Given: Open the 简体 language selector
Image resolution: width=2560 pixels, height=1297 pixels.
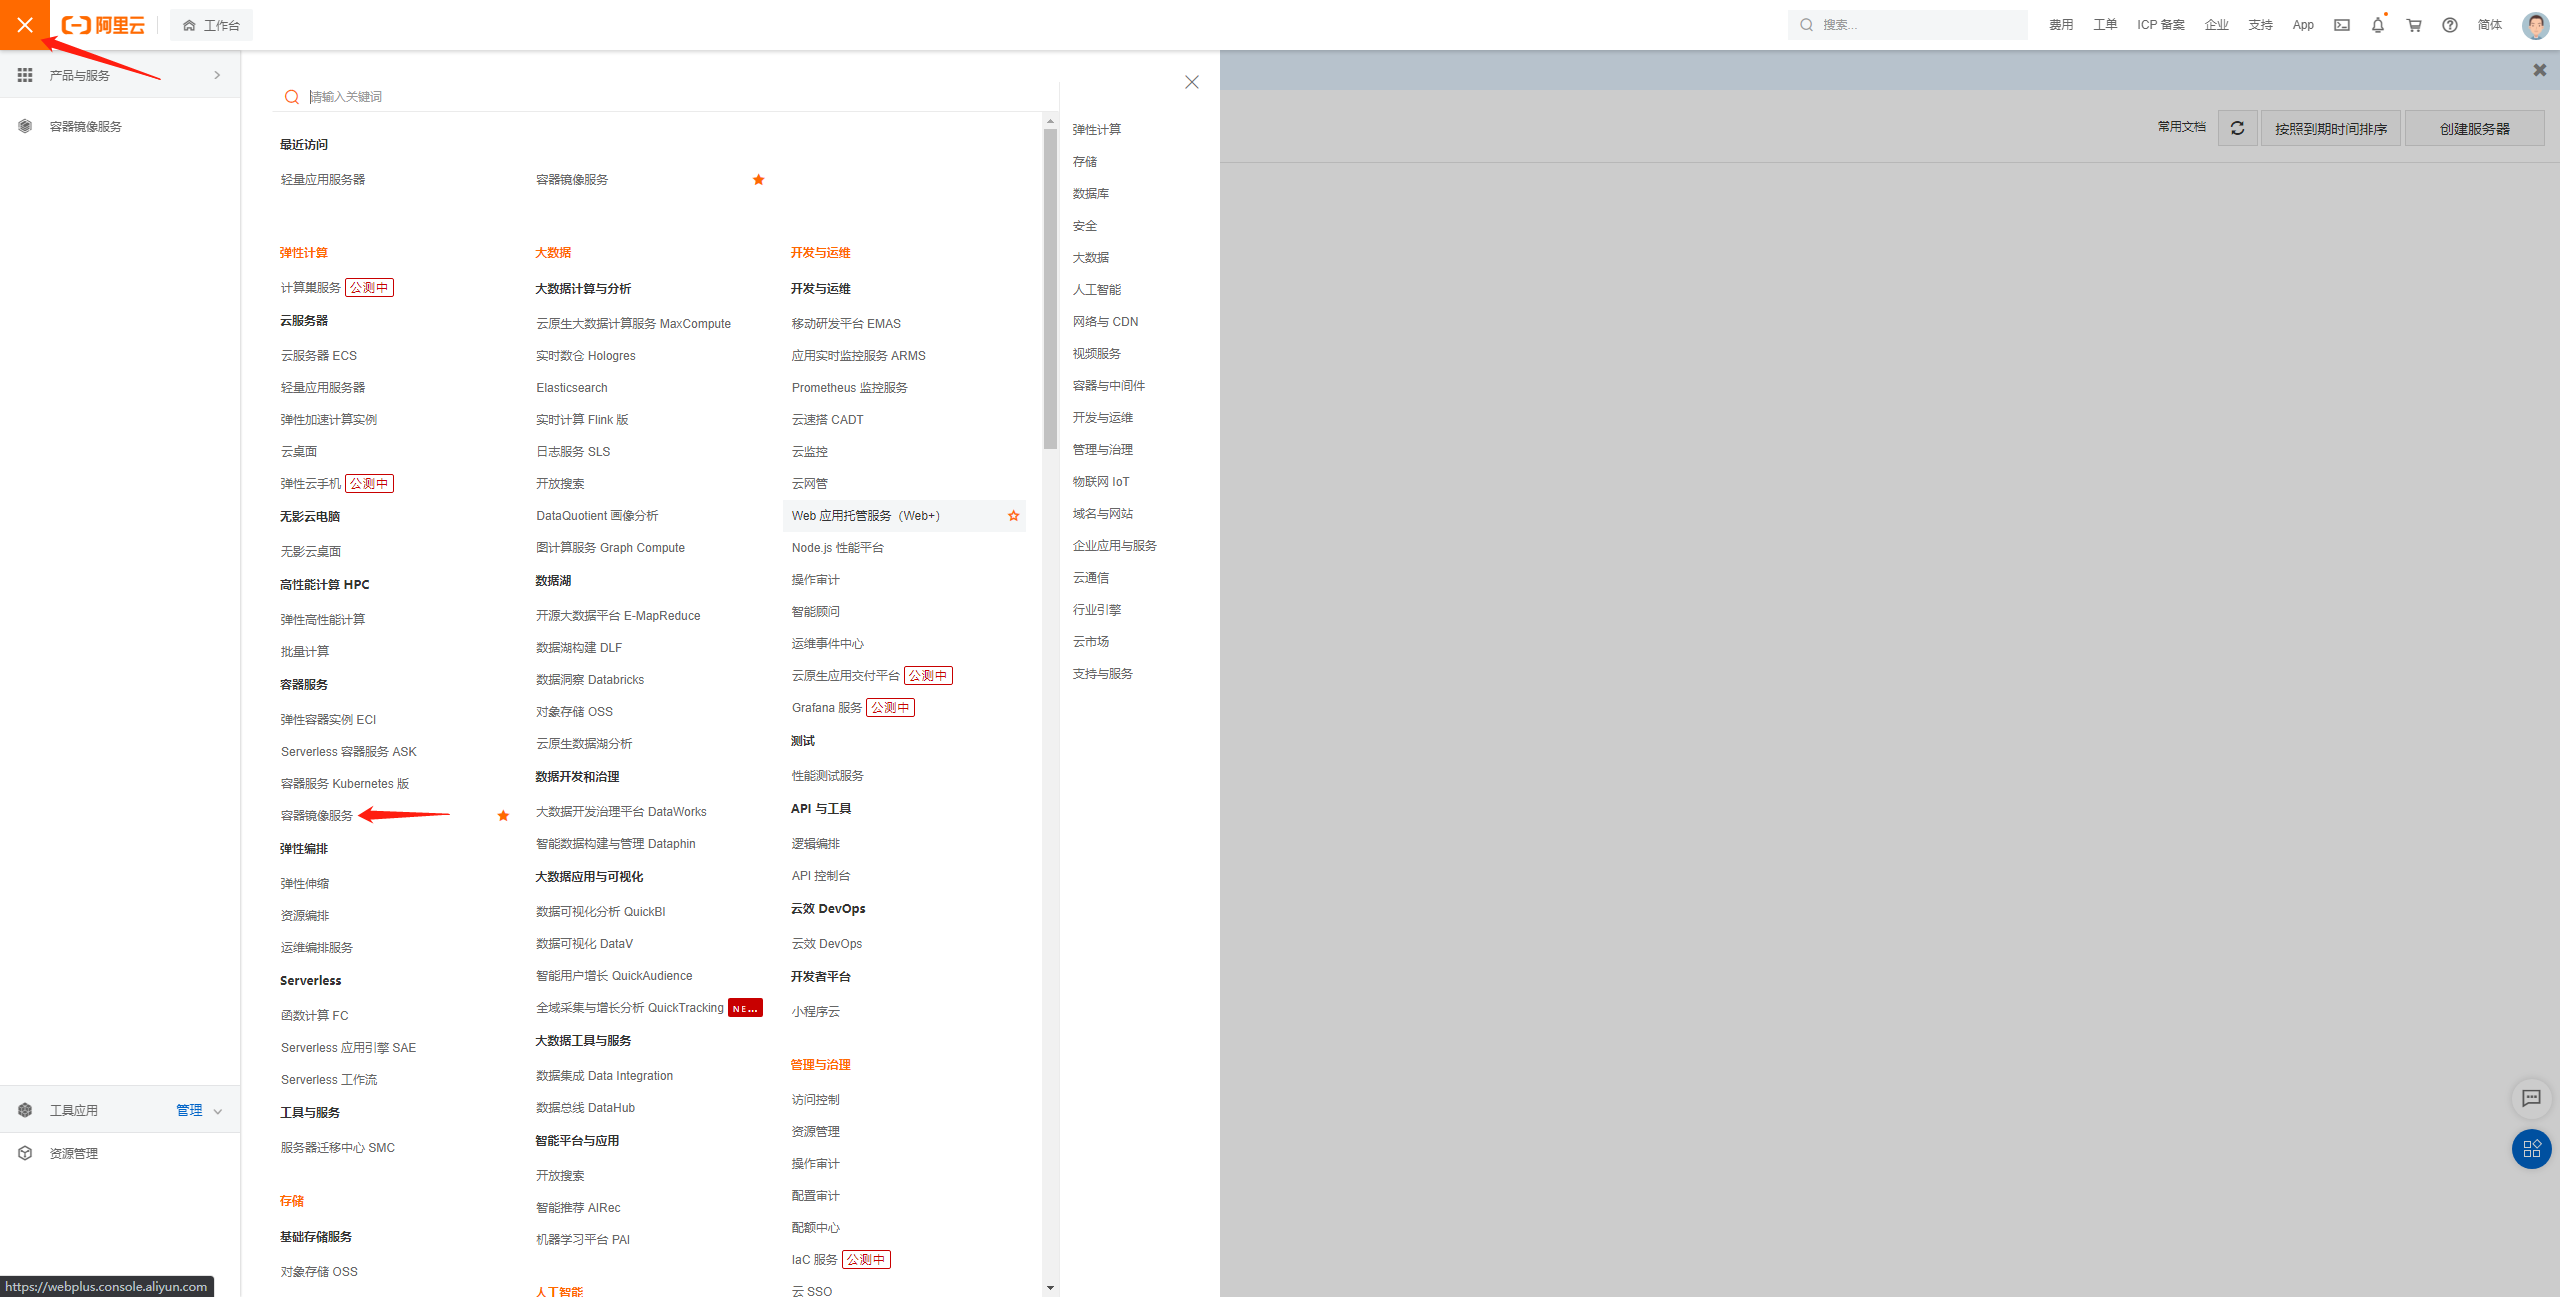Looking at the screenshot, I should click(2489, 25).
